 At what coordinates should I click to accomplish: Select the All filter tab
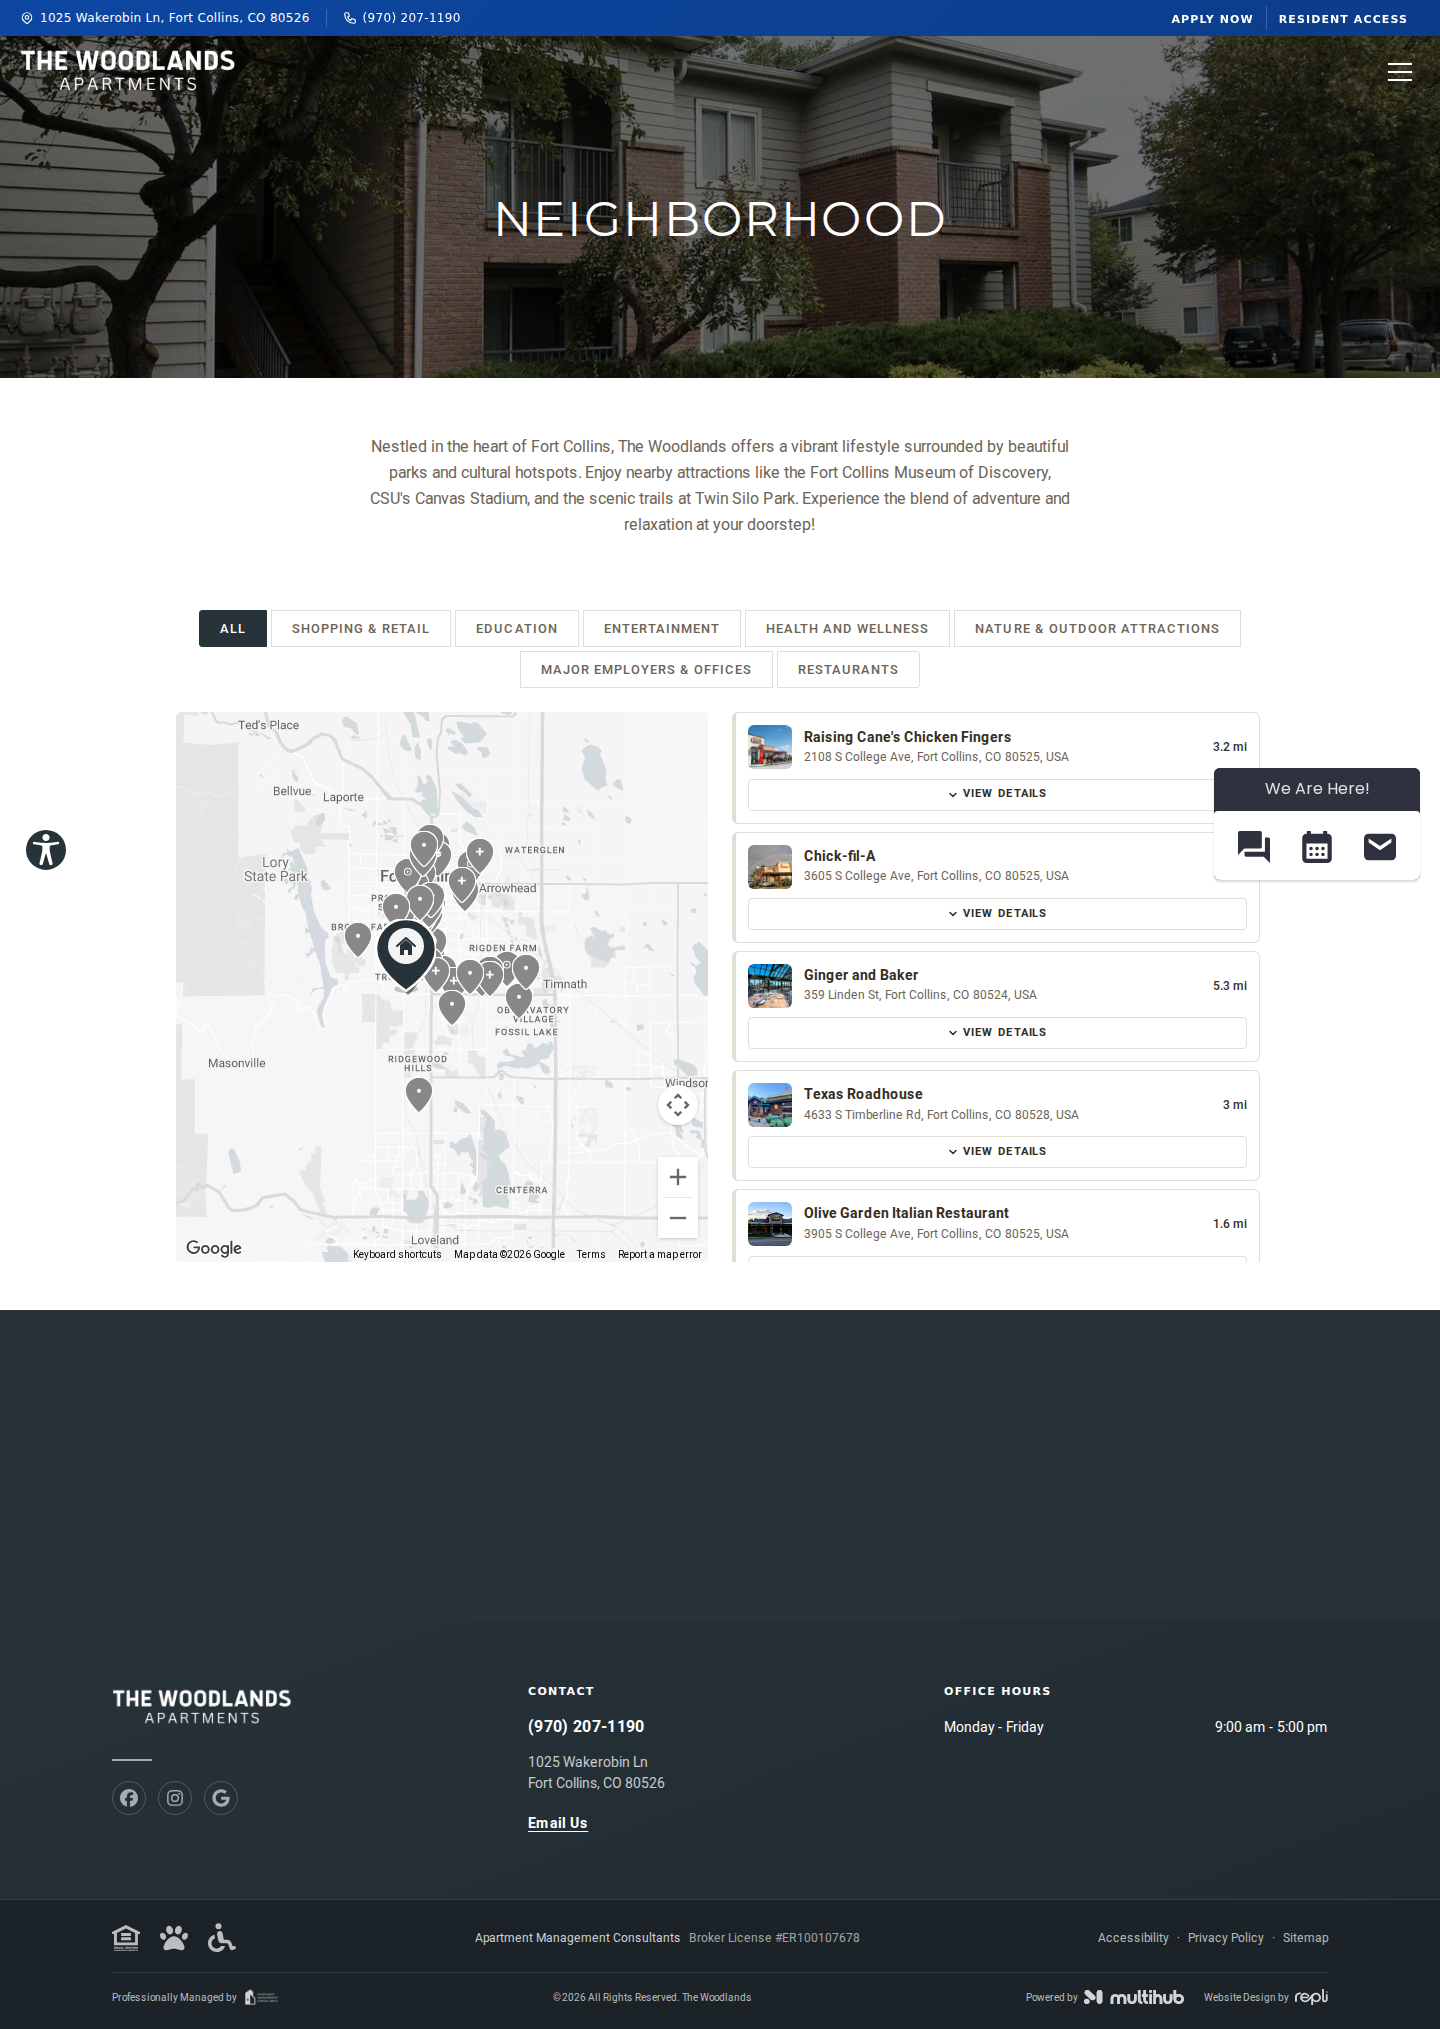click(233, 629)
